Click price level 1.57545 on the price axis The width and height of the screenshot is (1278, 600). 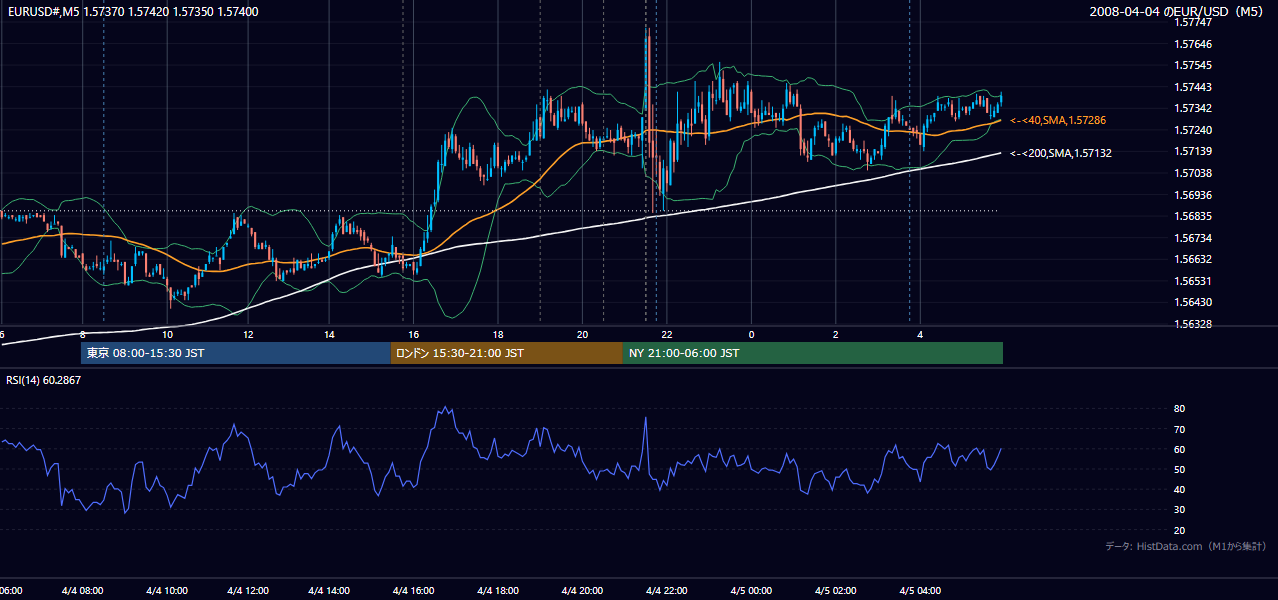click(1193, 65)
